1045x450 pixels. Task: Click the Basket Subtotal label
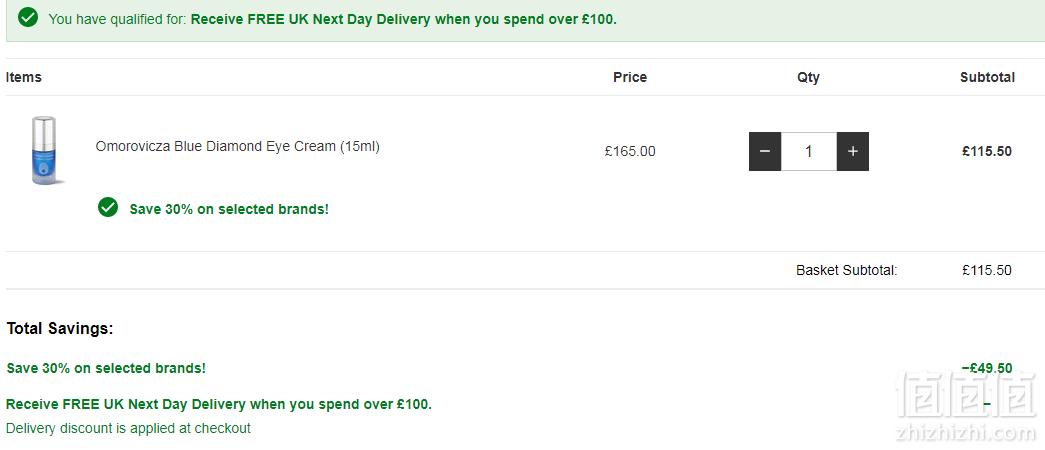pos(847,270)
